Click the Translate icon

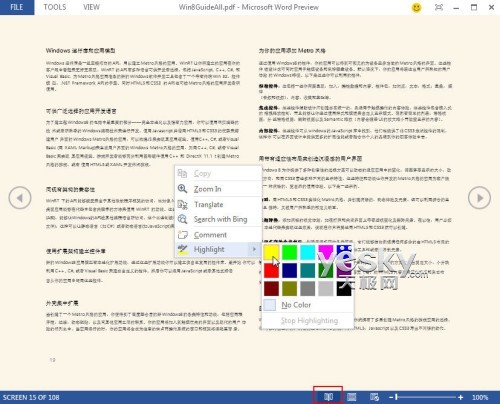pos(182,204)
